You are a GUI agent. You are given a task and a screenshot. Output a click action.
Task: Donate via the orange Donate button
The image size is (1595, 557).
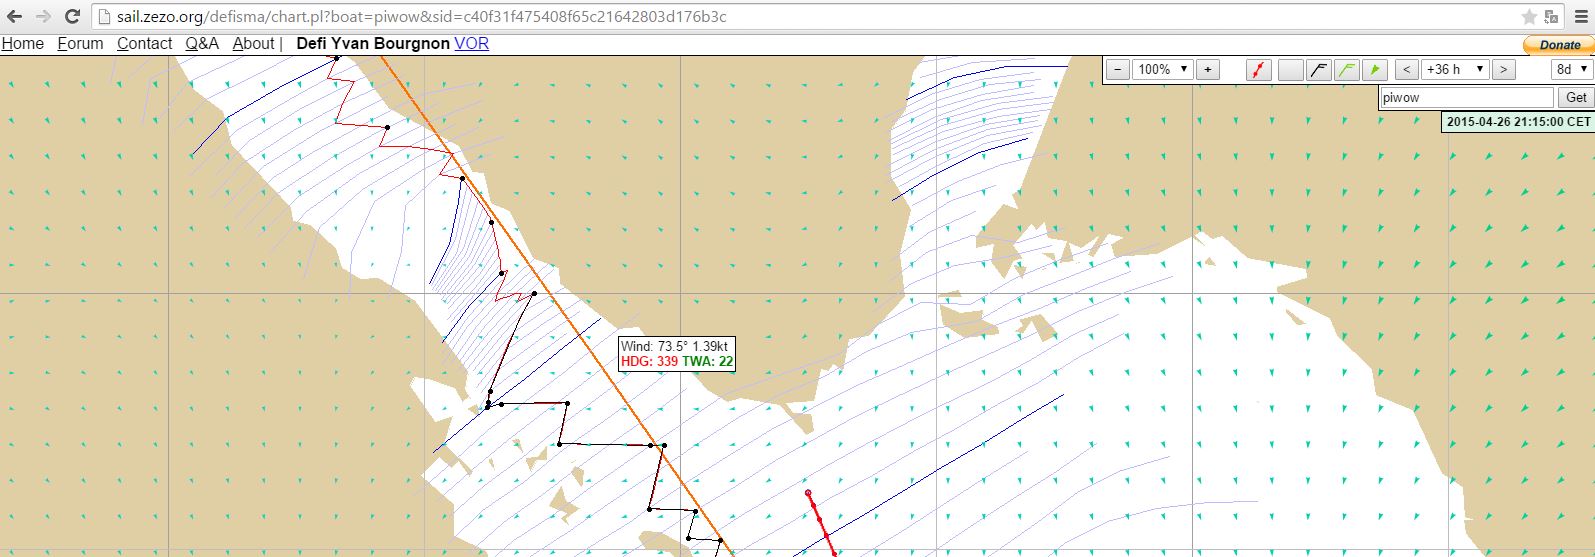point(1558,44)
